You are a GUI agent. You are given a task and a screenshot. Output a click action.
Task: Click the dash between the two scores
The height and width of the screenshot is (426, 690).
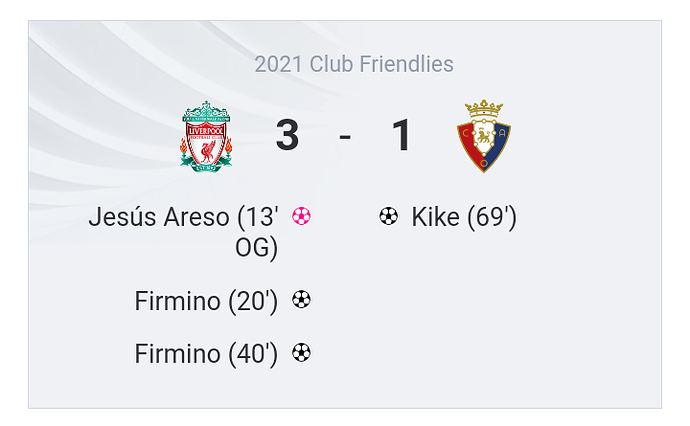point(345,135)
